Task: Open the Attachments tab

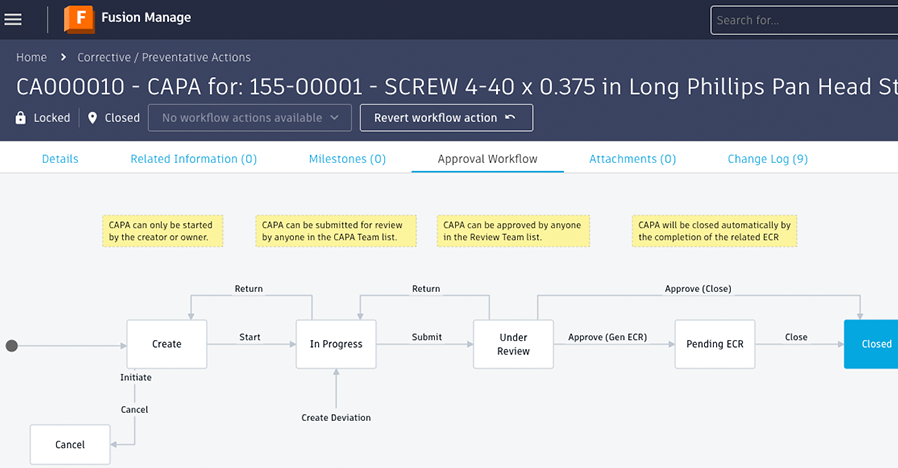Action: (632, 159)
